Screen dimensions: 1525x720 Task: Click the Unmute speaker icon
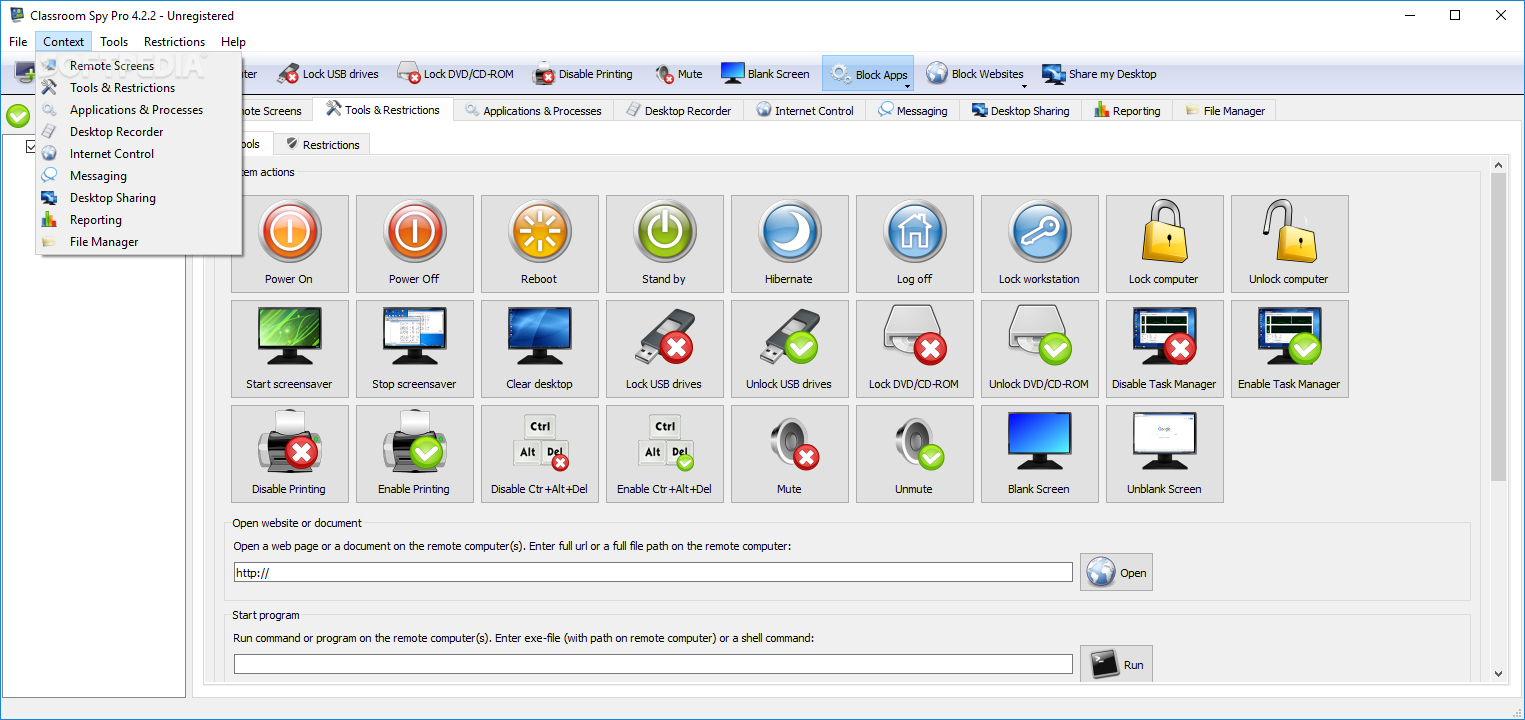click(914, 453)
